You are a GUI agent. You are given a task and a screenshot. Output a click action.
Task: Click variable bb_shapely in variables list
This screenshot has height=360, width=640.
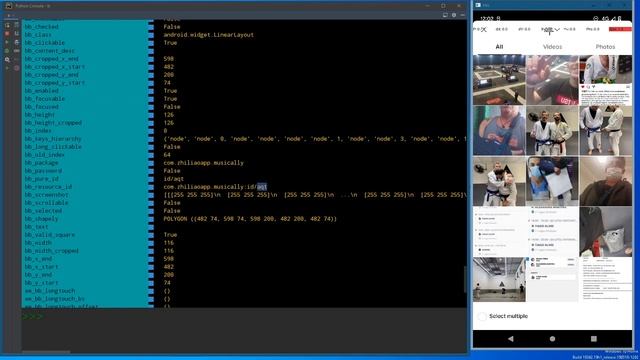coord(41,219)
